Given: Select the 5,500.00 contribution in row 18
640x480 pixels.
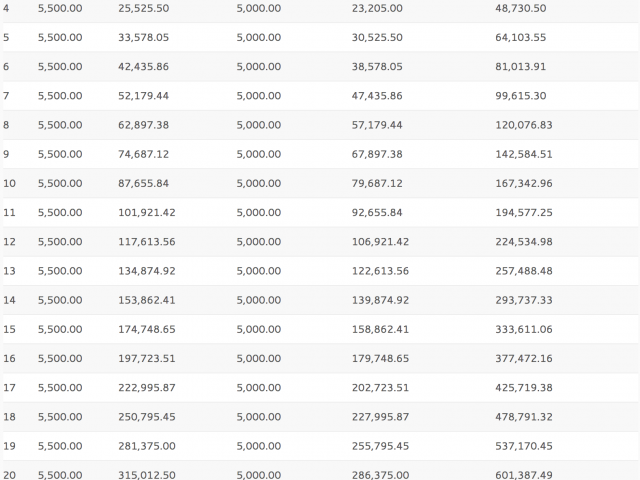Looking at the screenshot, I should click(60, 417).
